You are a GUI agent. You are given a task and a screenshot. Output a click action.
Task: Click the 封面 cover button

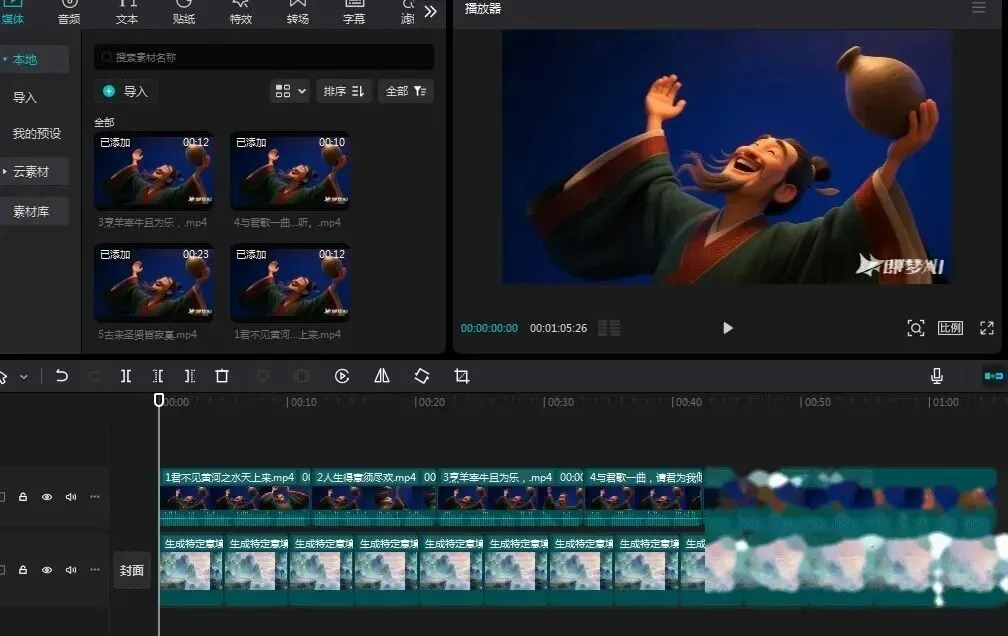(x=132, y=570)
